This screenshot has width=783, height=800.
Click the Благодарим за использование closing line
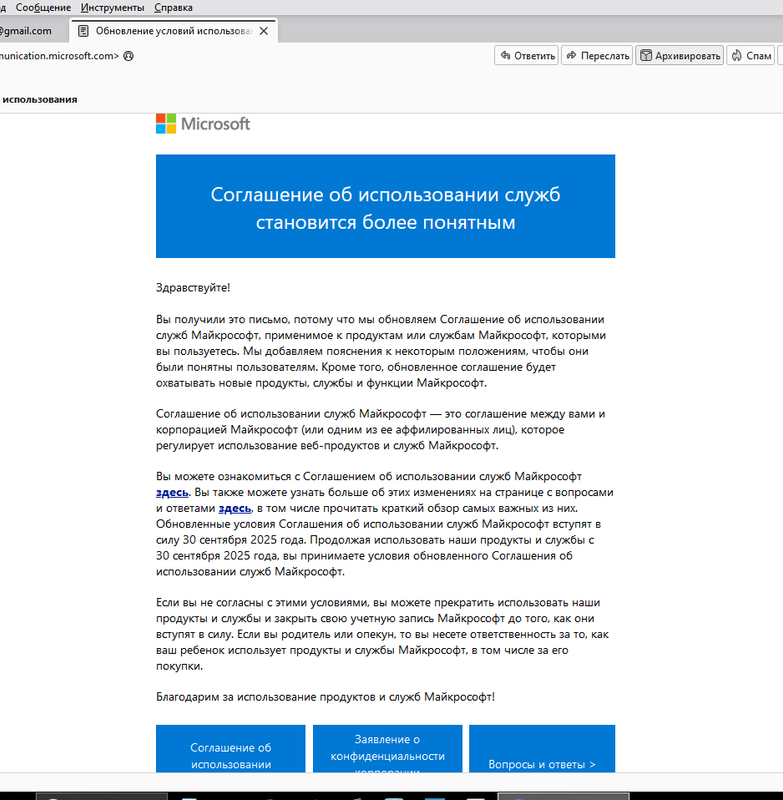coord(325,697)
